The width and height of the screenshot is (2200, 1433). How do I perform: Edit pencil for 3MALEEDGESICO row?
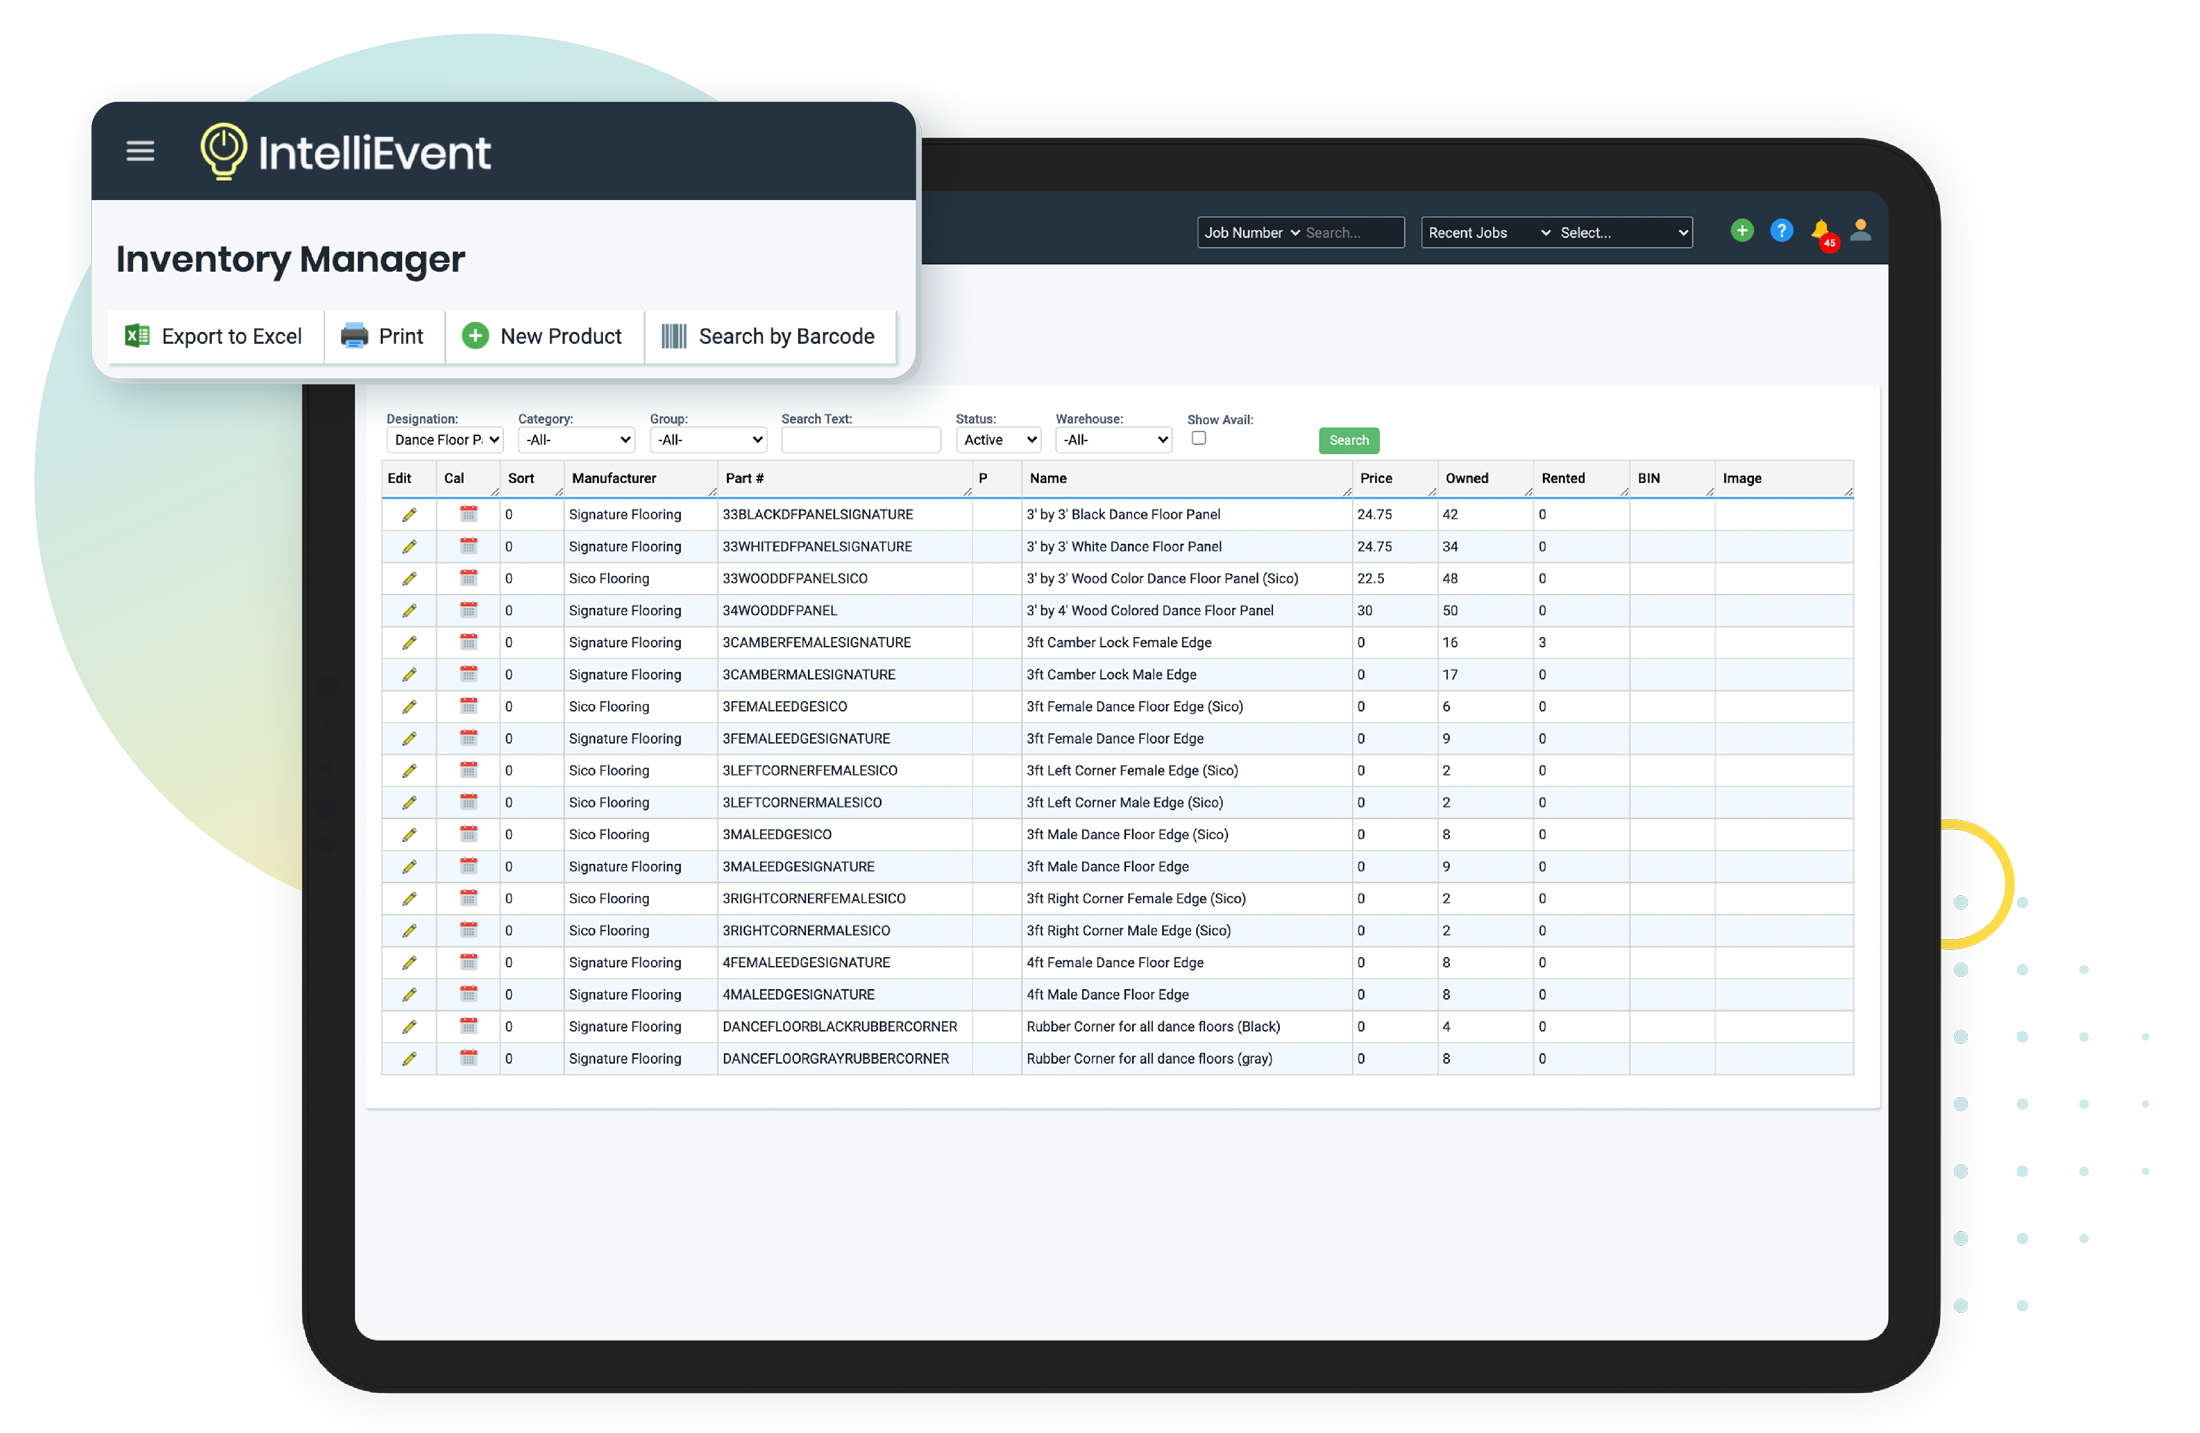tap(409, 834)
